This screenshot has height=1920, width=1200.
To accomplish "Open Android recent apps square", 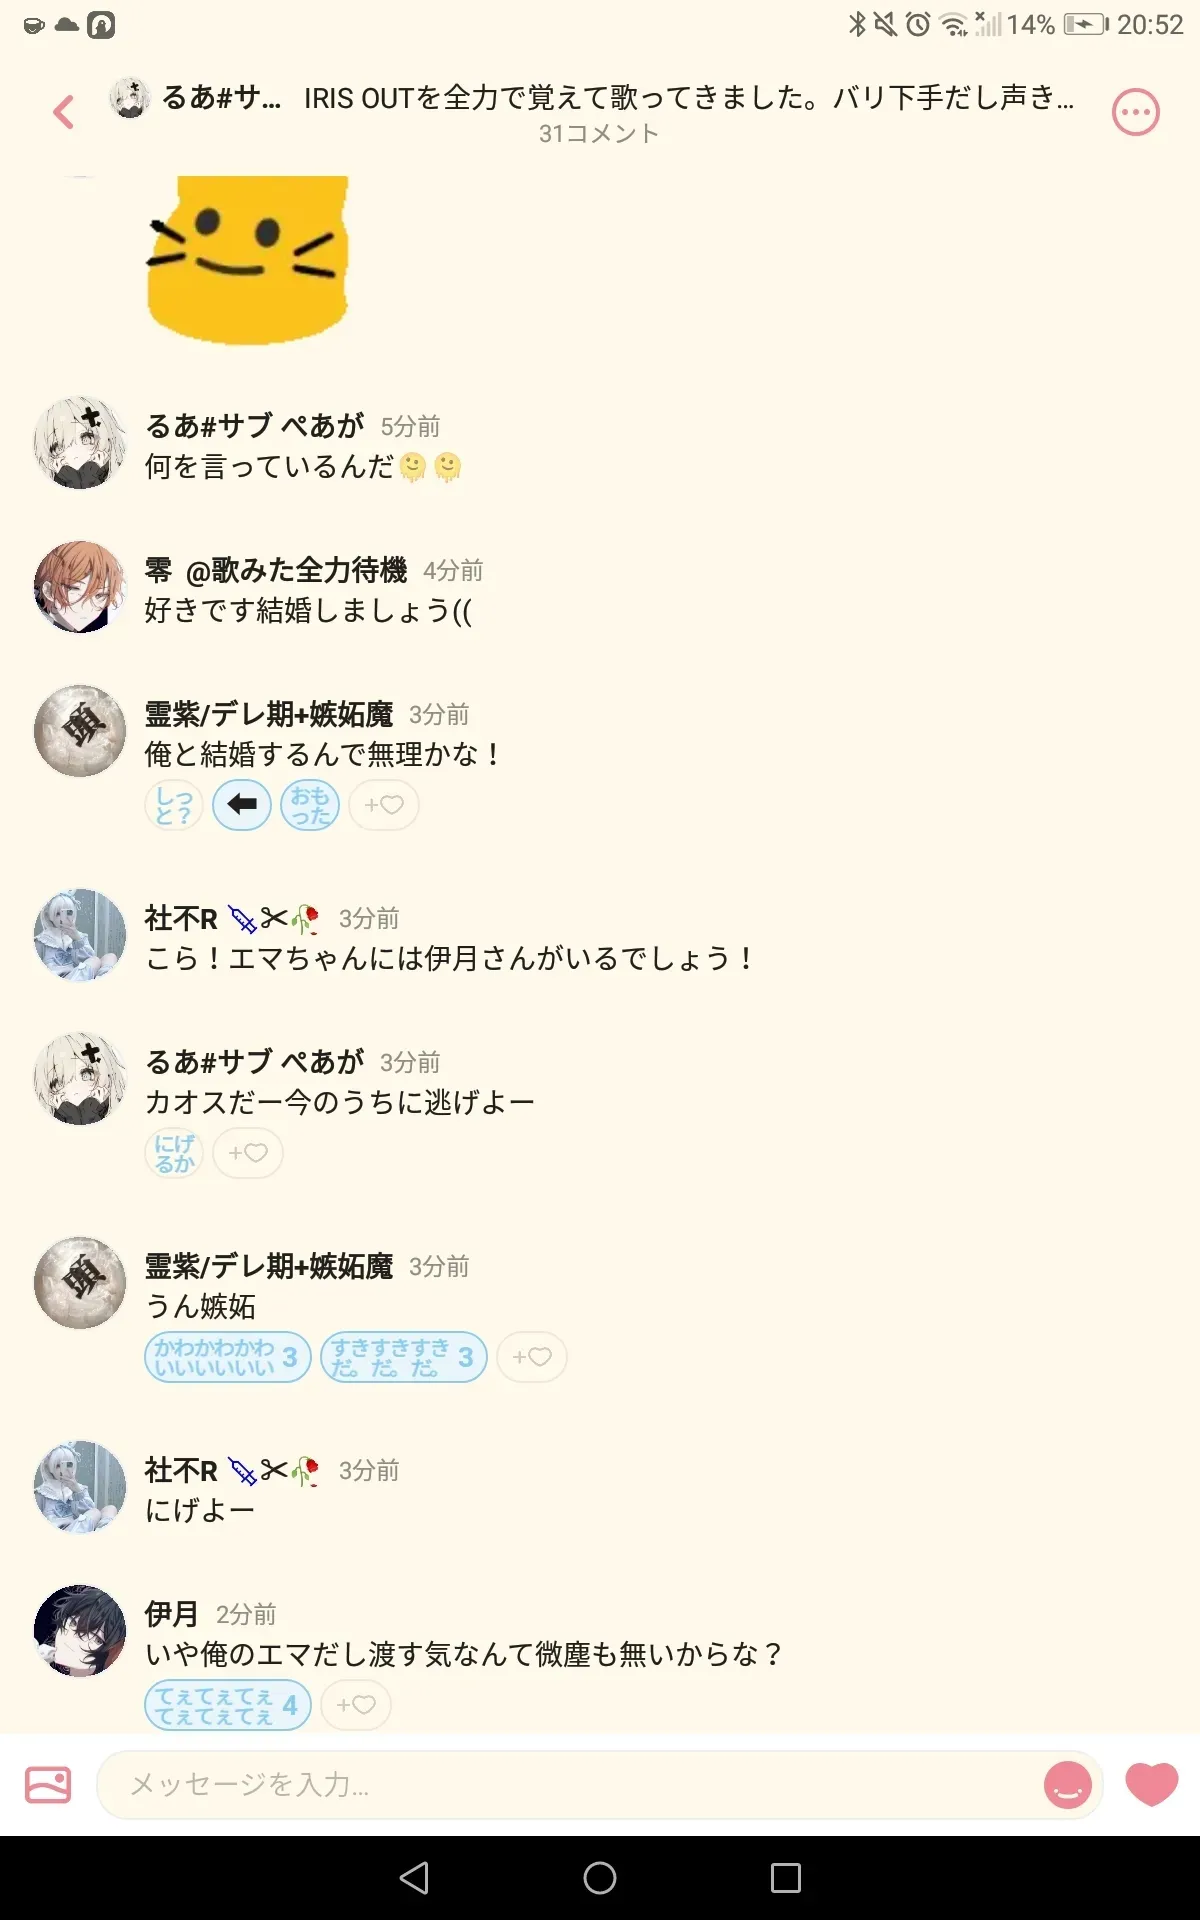I will 786,1878.
